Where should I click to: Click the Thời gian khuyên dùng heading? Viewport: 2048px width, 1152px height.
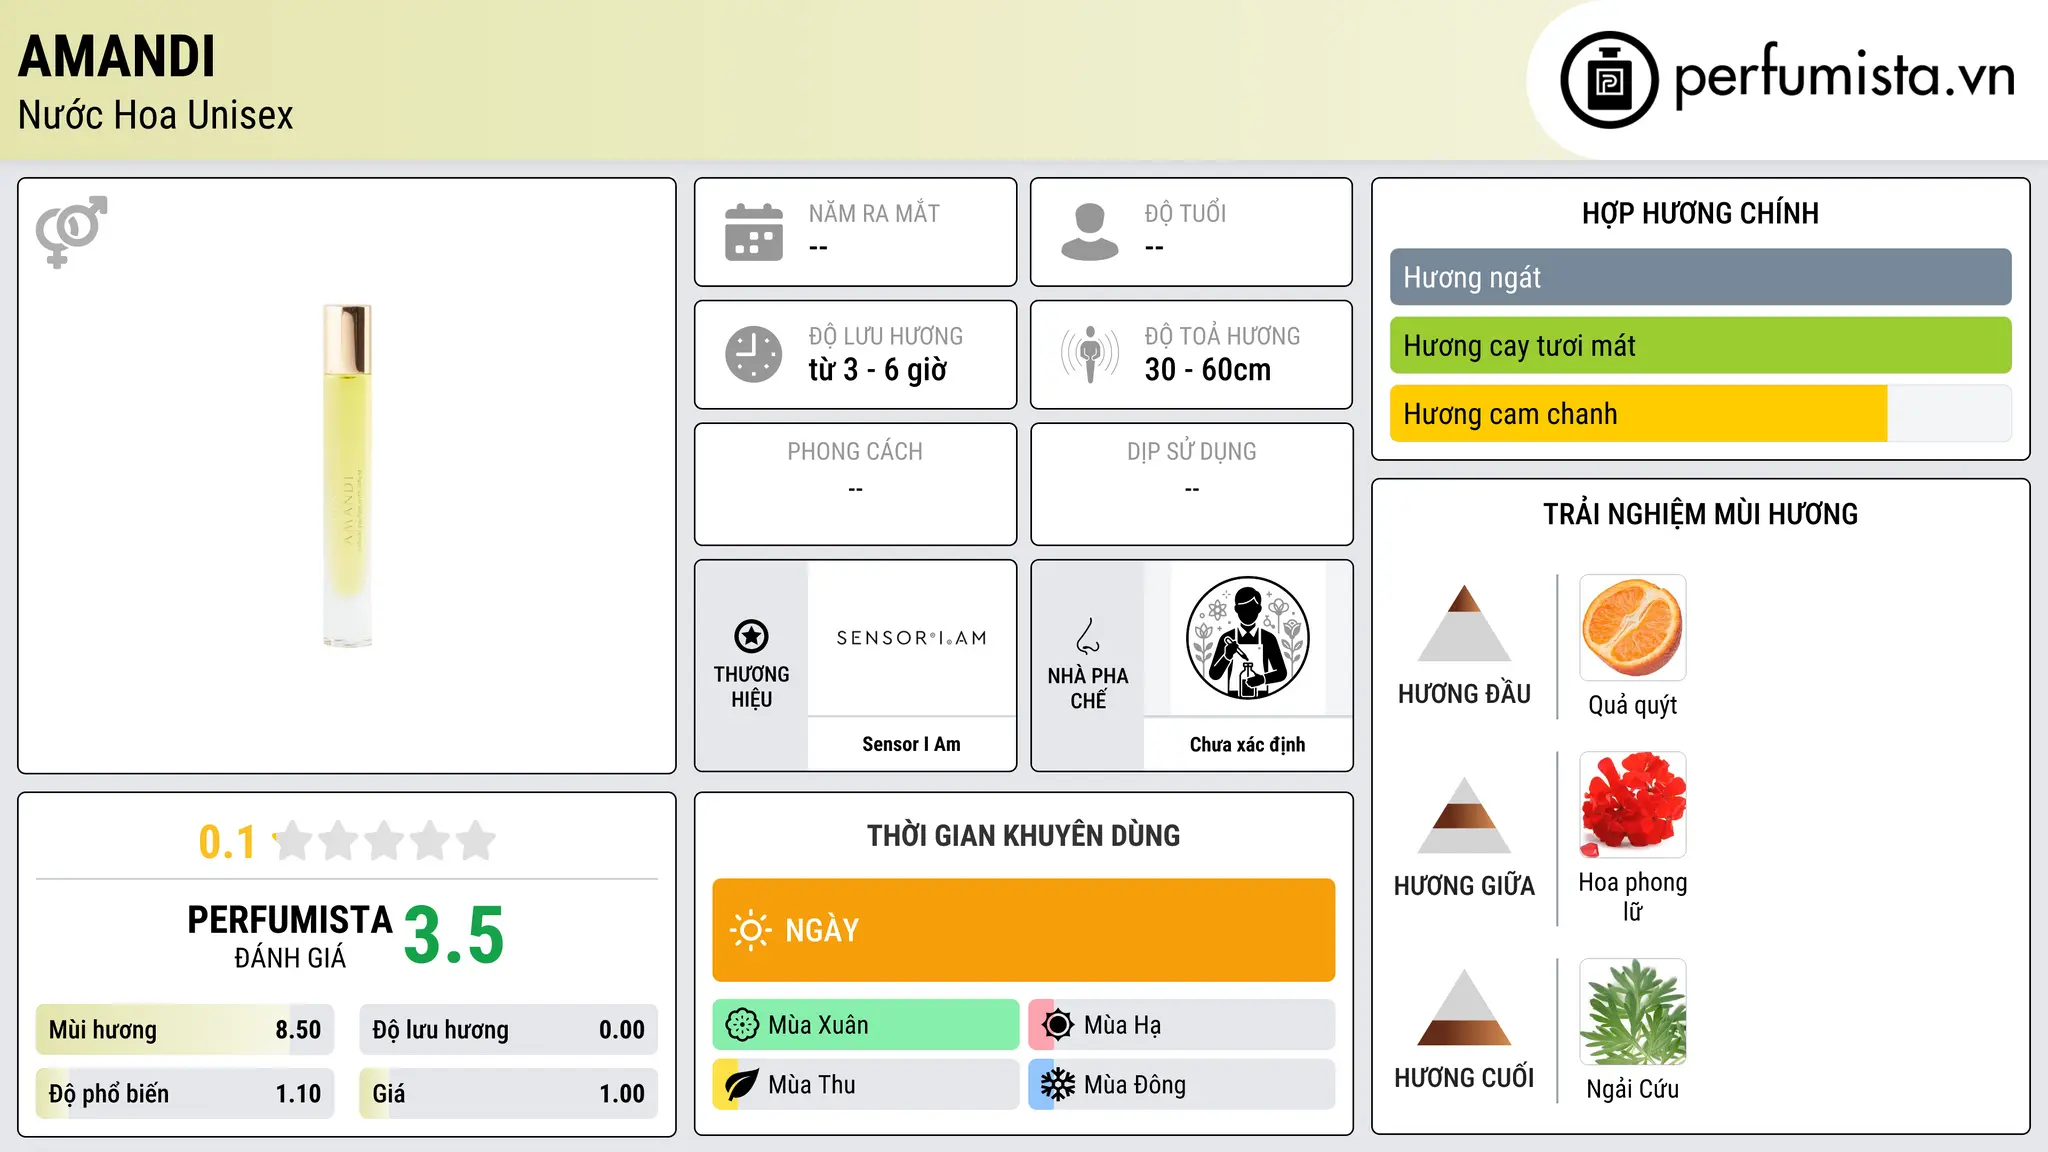coord(1024,835)
